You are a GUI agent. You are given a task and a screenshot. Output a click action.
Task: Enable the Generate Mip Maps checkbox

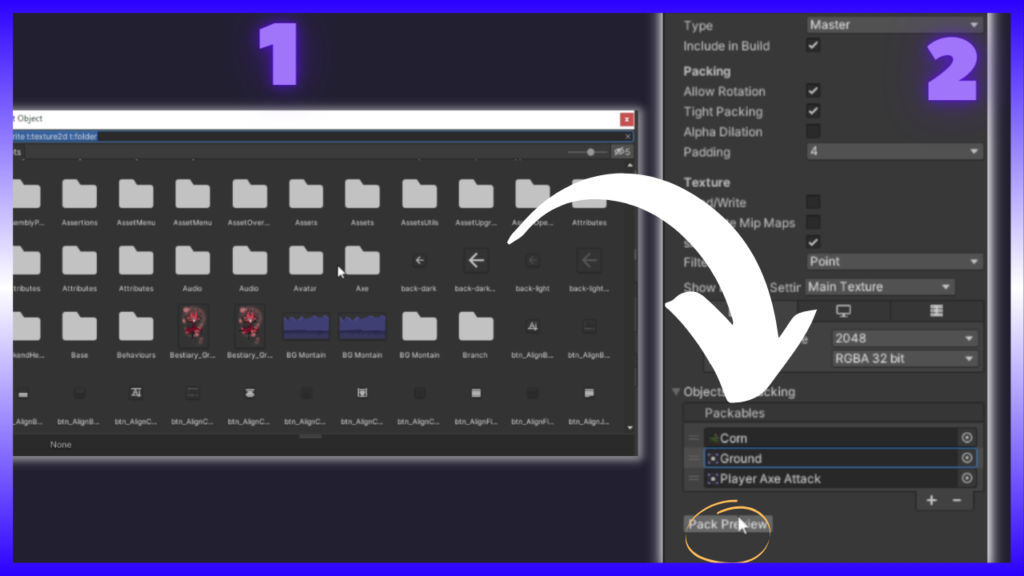tap(813, 222)
